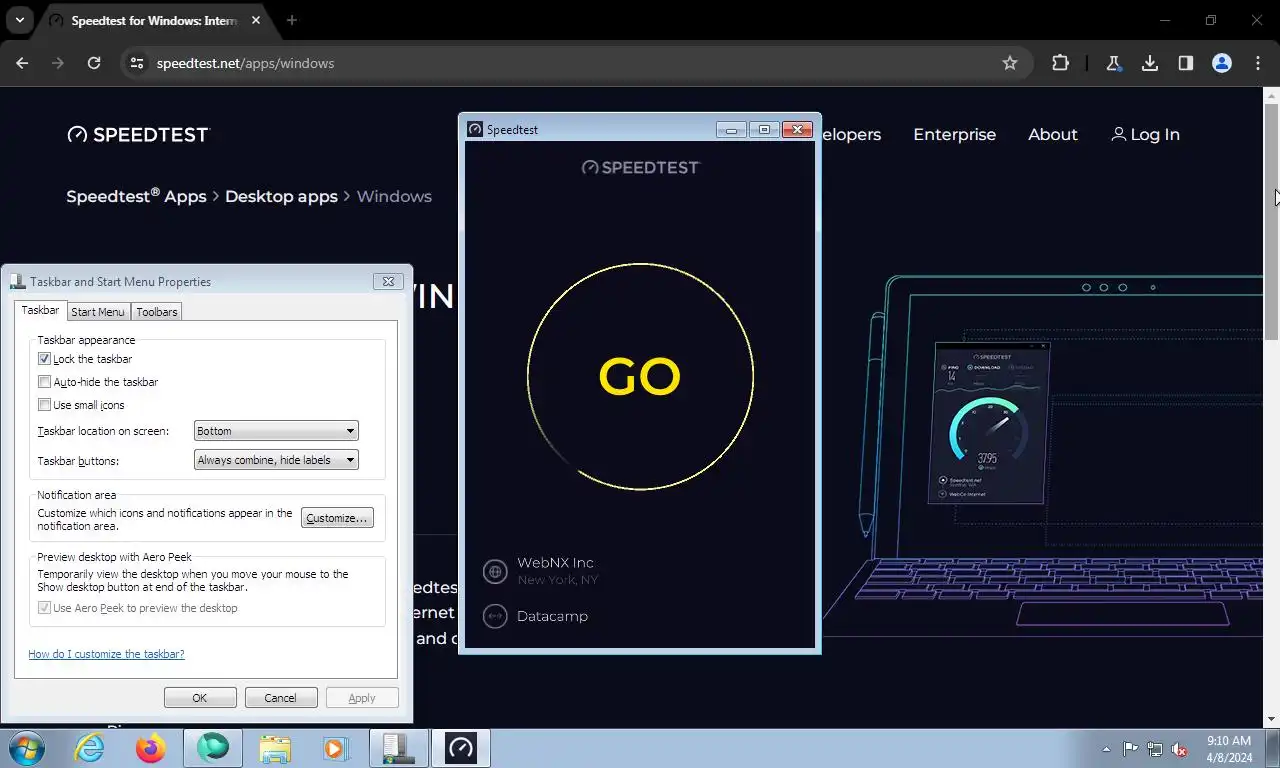The height and width of the screenshot is (768, 1280).
Task: Reload the Speedtest page
Action: [94, 63]
